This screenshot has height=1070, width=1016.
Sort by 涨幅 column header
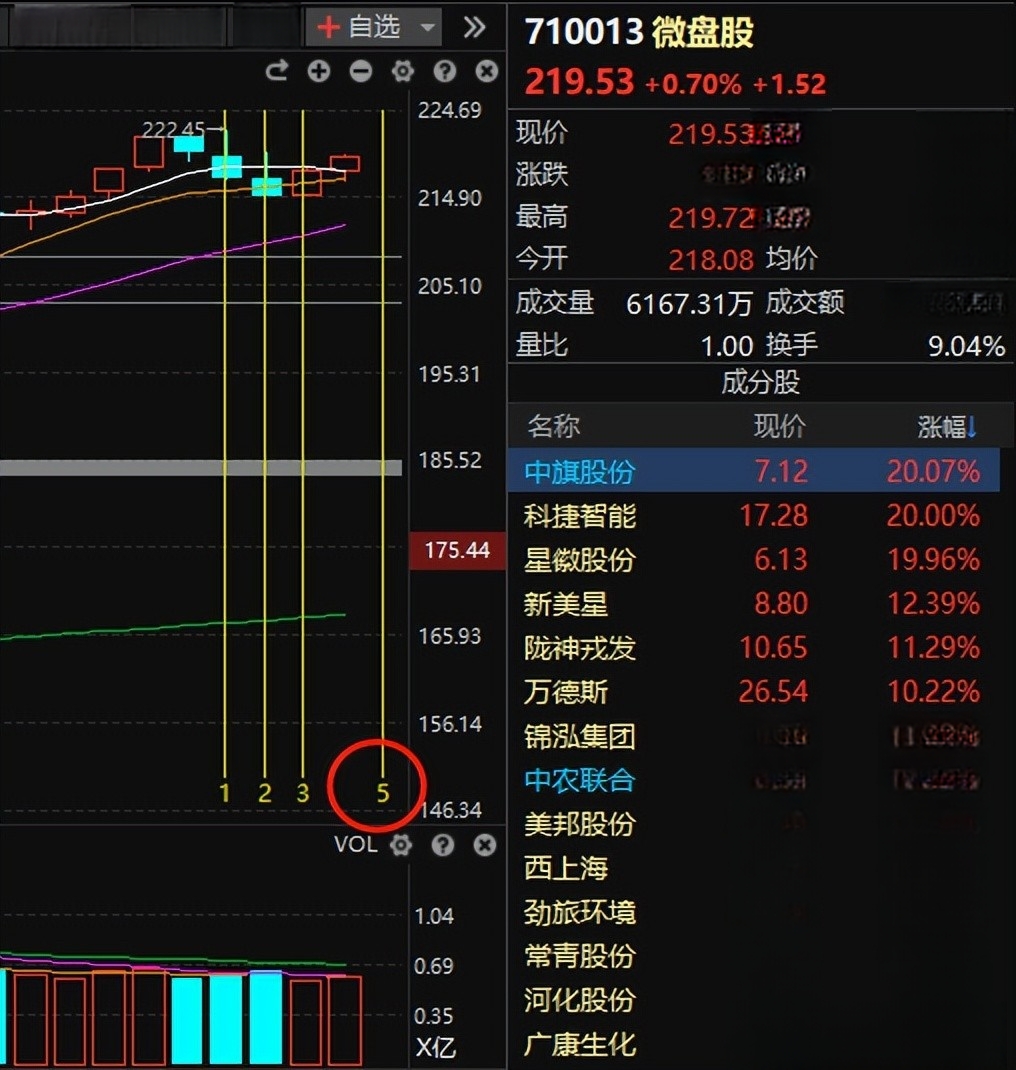947,427
